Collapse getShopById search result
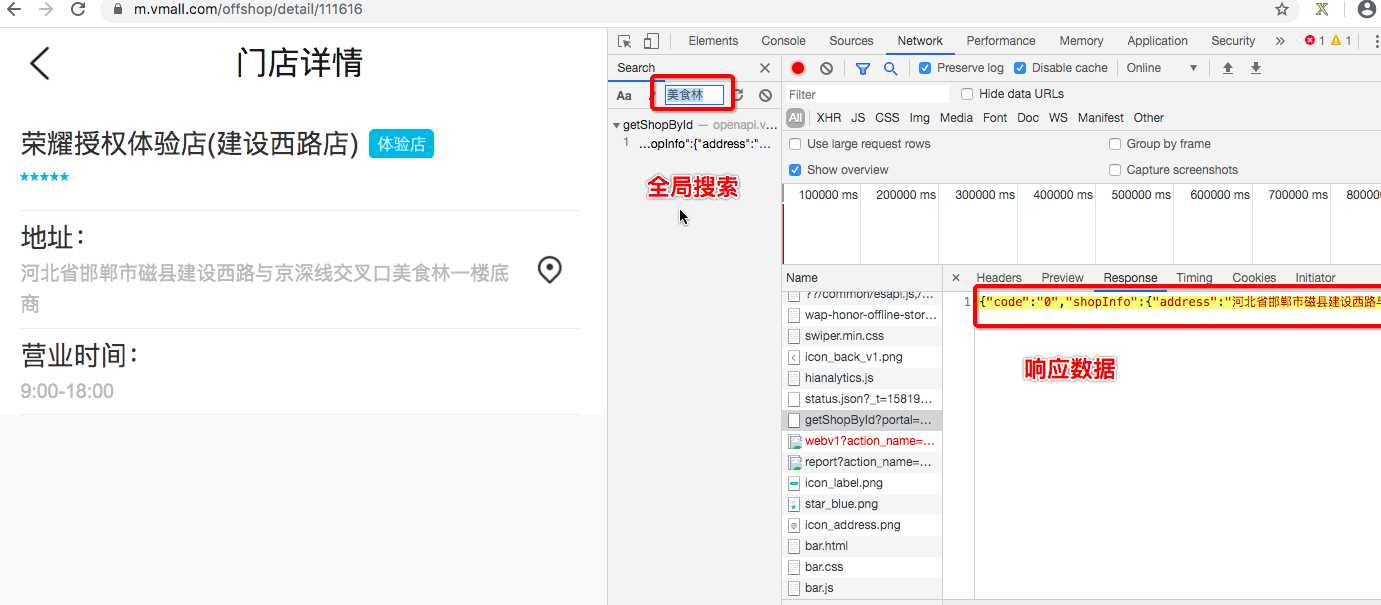Screen dimensions: 1381x605 616,126
